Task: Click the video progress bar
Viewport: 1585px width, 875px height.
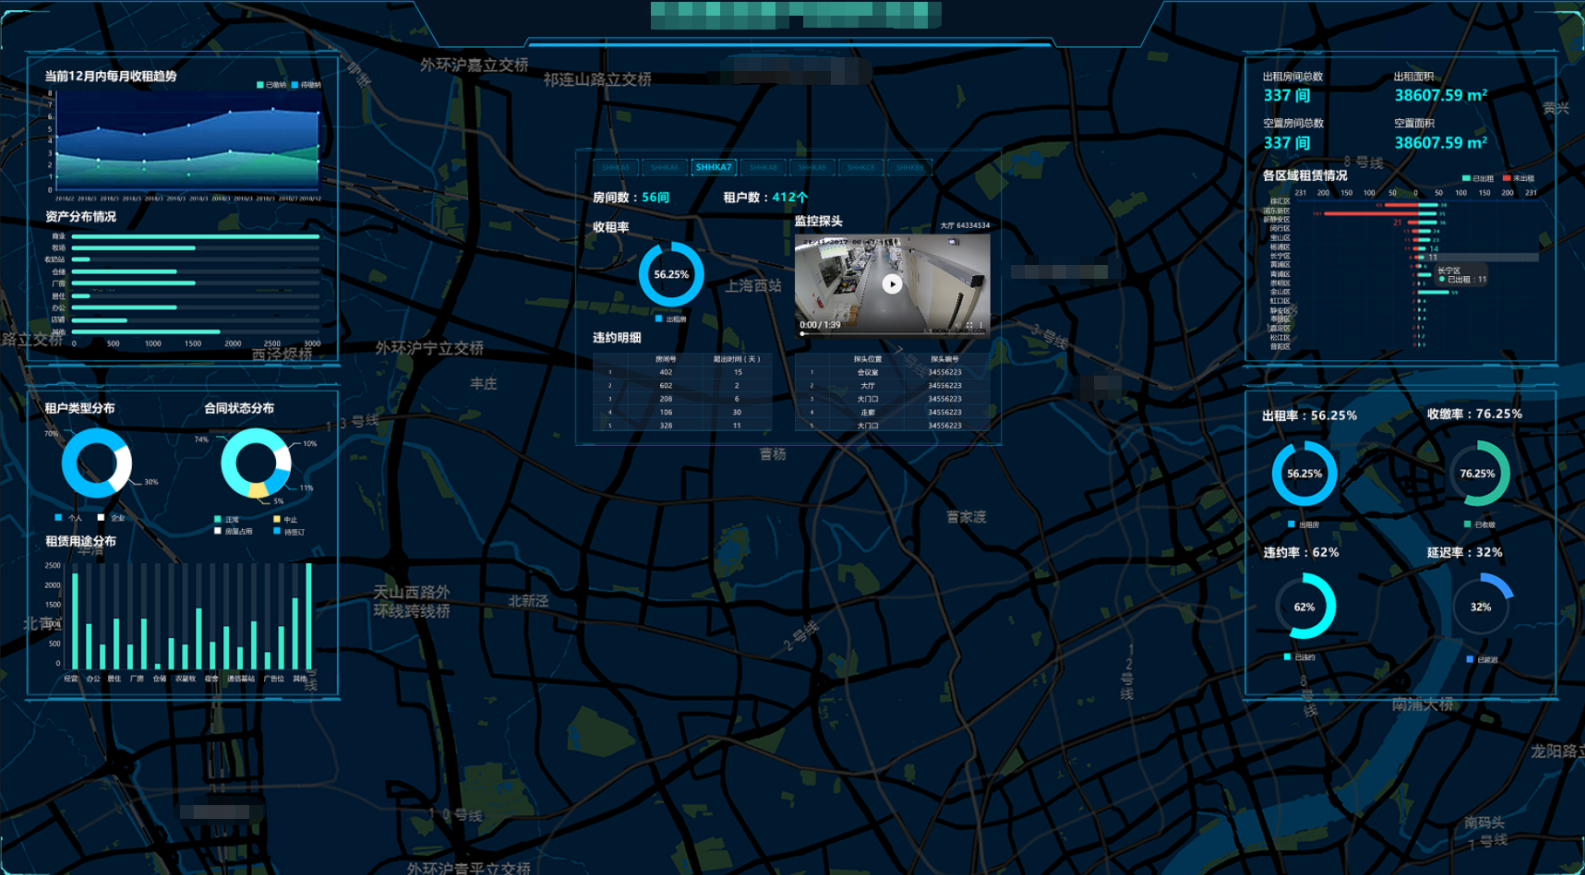Action: [x=893, y=333]
